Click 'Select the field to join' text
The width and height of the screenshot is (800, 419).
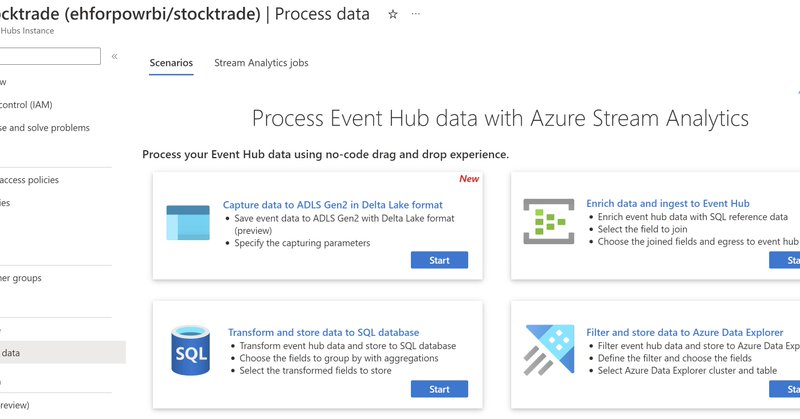click(x=642, y=229)
